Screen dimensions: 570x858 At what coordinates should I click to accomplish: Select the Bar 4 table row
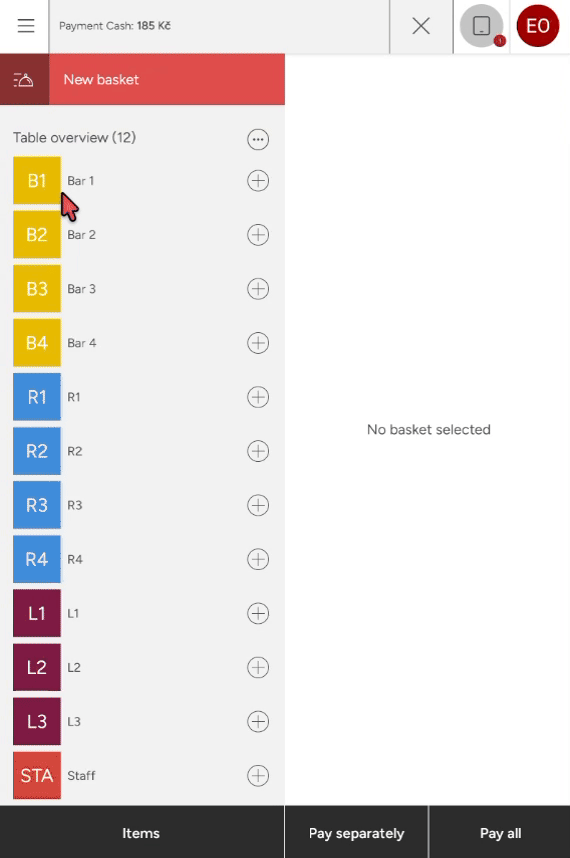142,343
